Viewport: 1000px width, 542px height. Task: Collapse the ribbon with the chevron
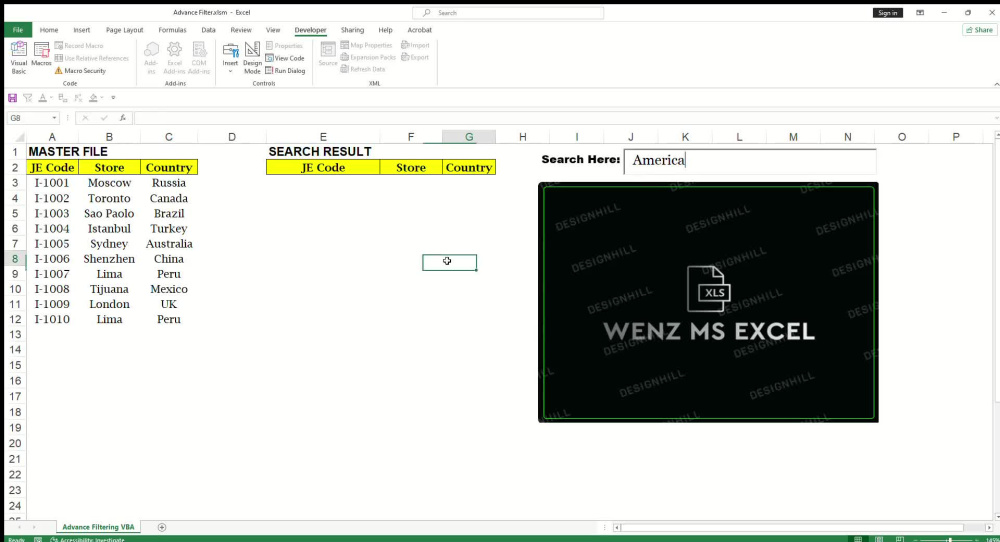[x=996, y=84]
